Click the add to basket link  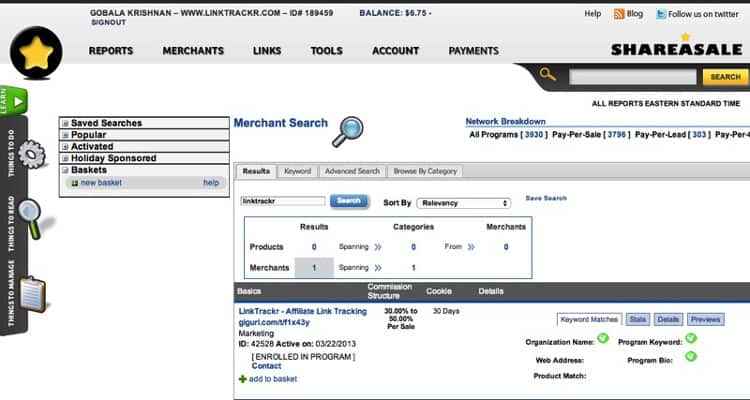coord(273,379)
